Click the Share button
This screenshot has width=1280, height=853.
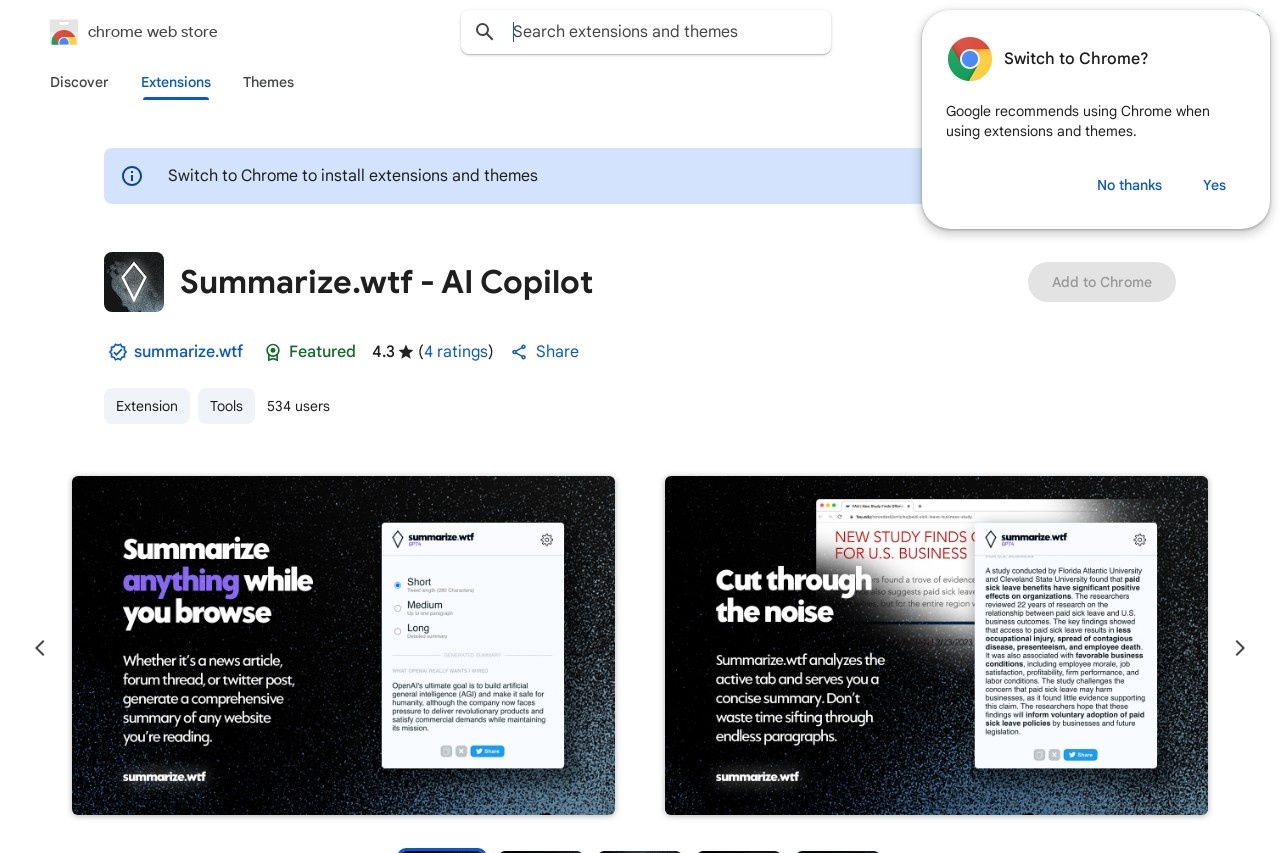(545, 352)
